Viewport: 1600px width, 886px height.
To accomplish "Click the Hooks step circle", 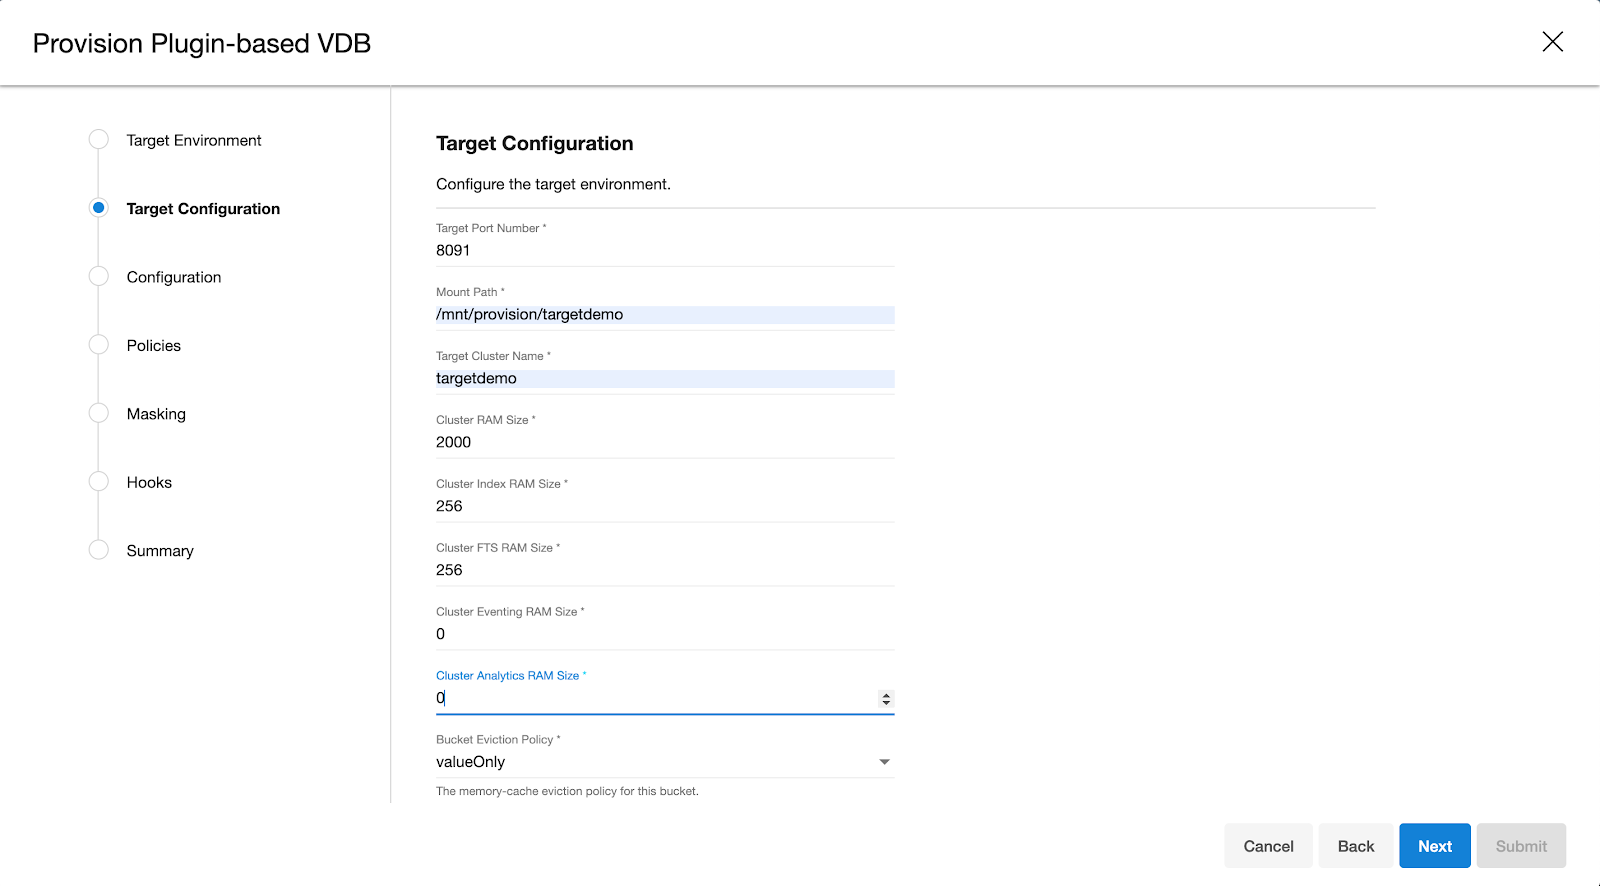I will click(98, 482).
